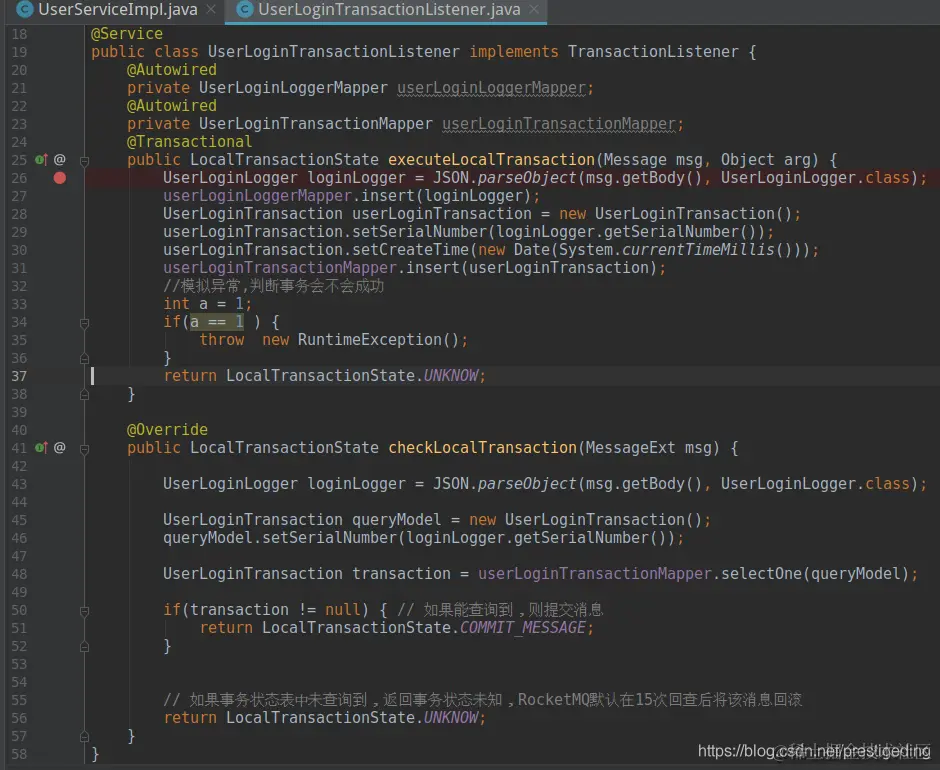Click the @Override annotation
The width and height of the screenshot is (940, 770).
point(167,430)
